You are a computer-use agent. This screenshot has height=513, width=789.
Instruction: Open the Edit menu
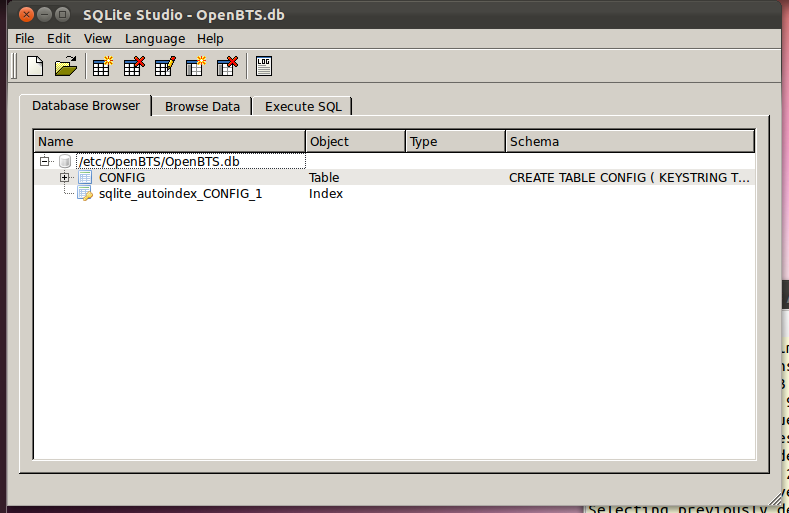[59, 38]
